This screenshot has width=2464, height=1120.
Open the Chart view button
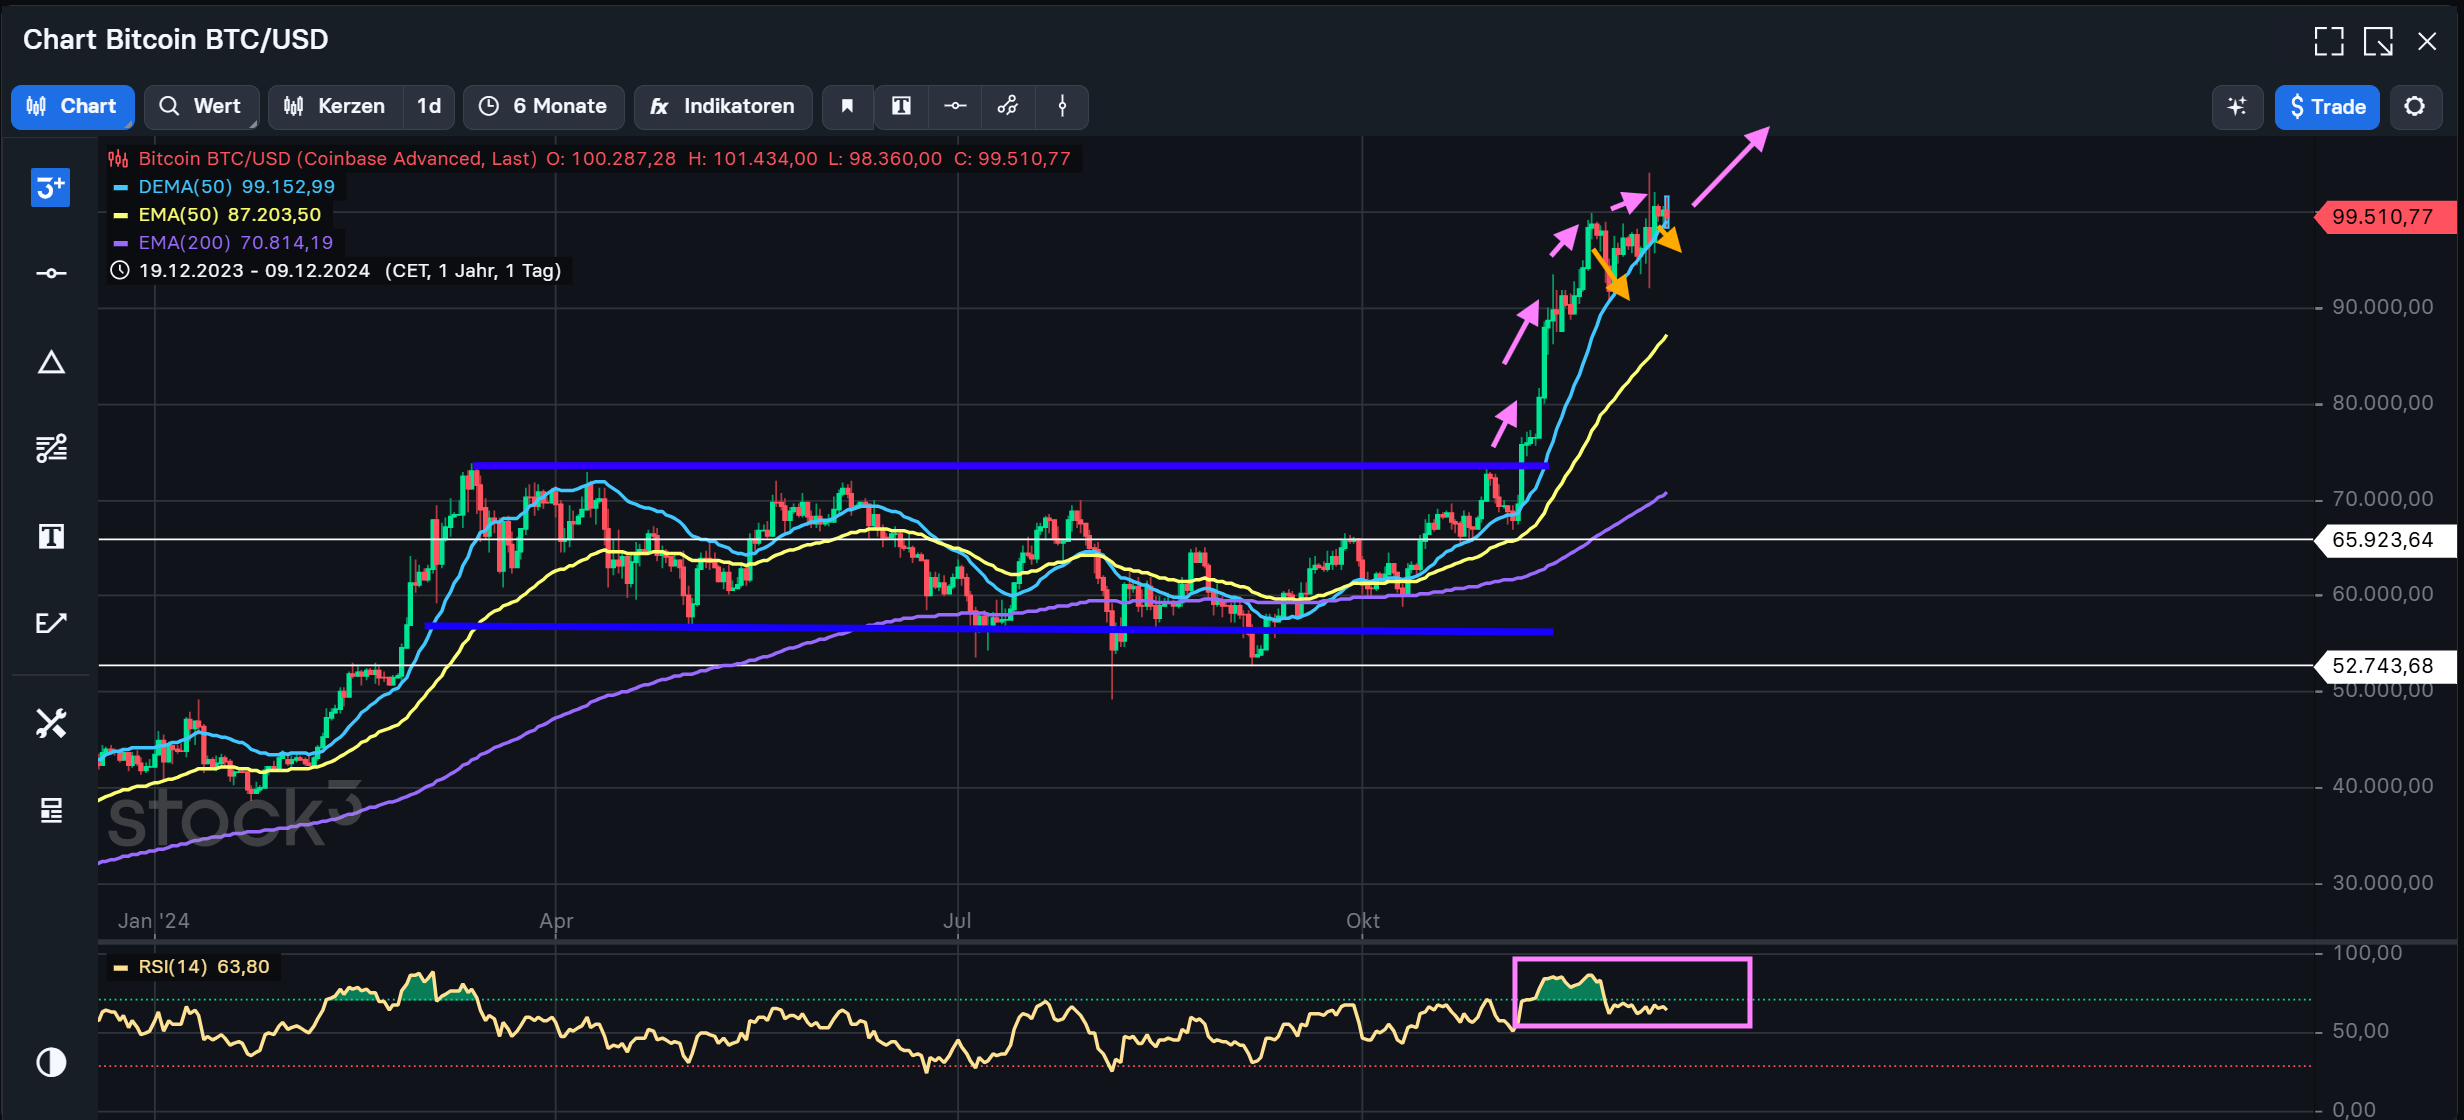pyautogui.click(x=72, y=107)
